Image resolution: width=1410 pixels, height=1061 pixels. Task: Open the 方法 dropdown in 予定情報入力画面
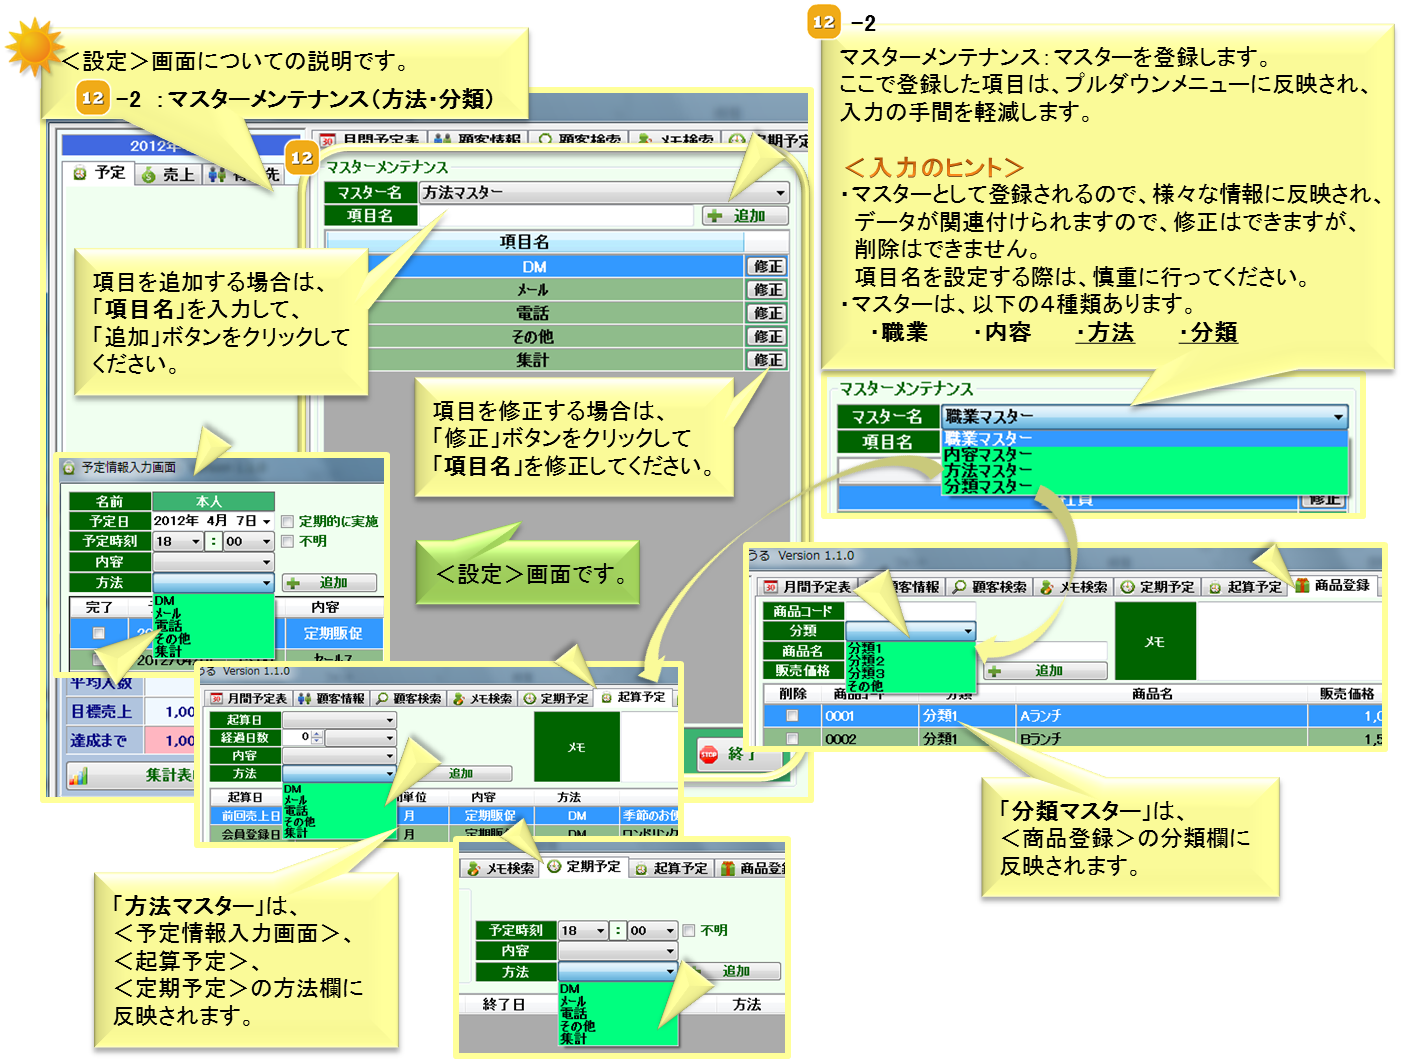pos(213,582)
